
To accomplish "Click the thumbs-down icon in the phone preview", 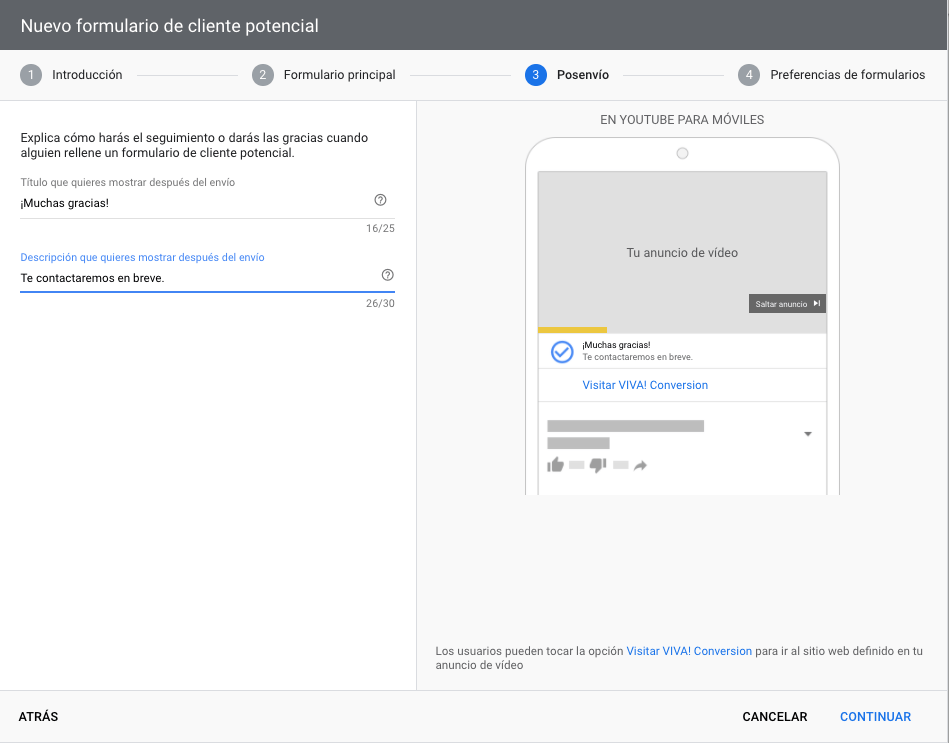I will click(x=598, y=465).
